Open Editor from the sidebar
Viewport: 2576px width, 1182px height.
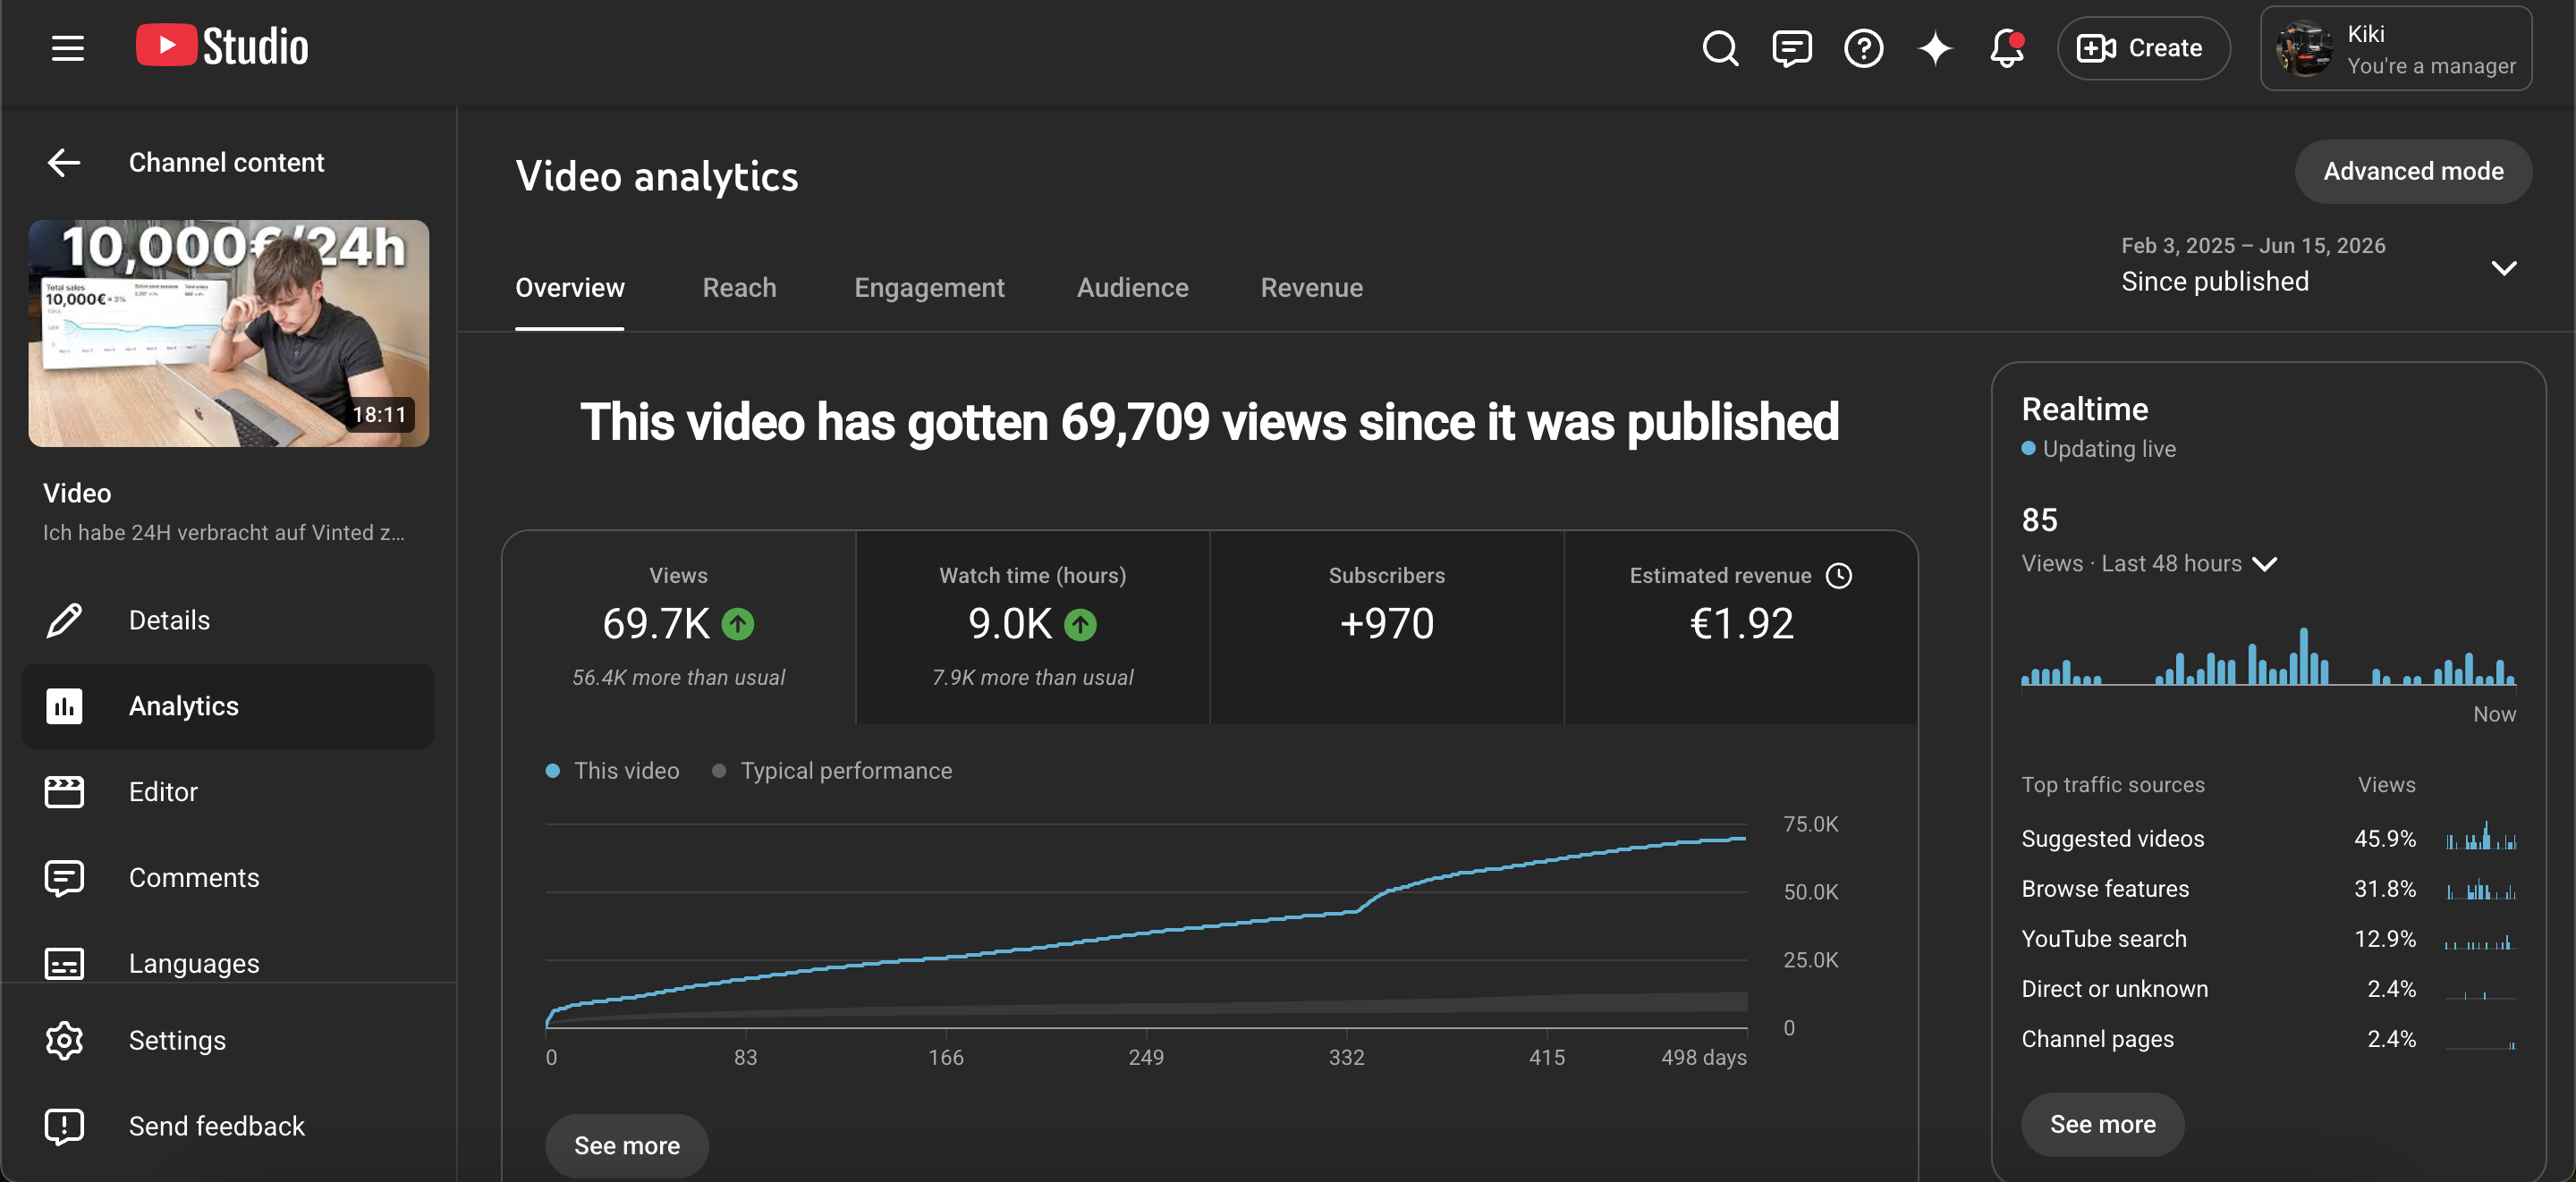tap(228, 792)
